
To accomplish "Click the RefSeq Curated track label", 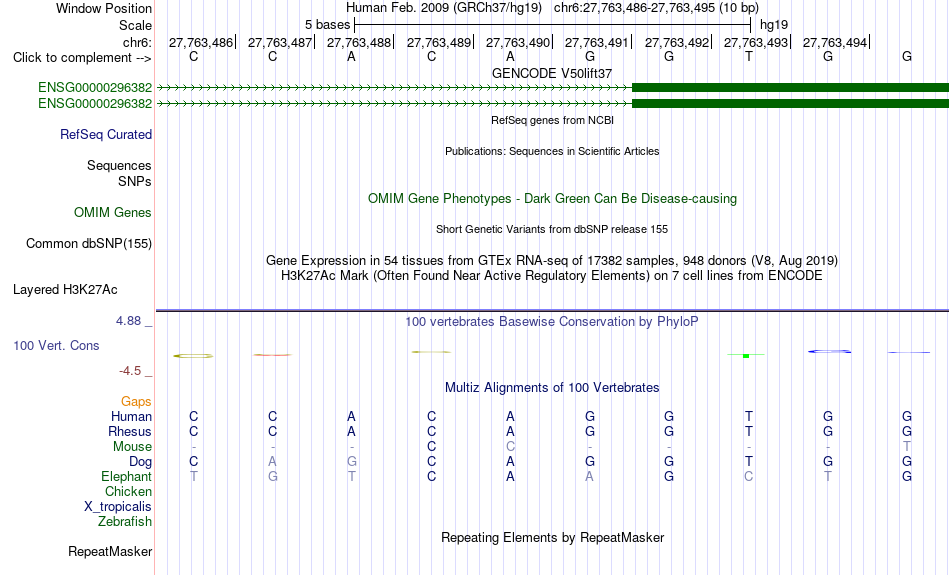I will coord(105,135).
